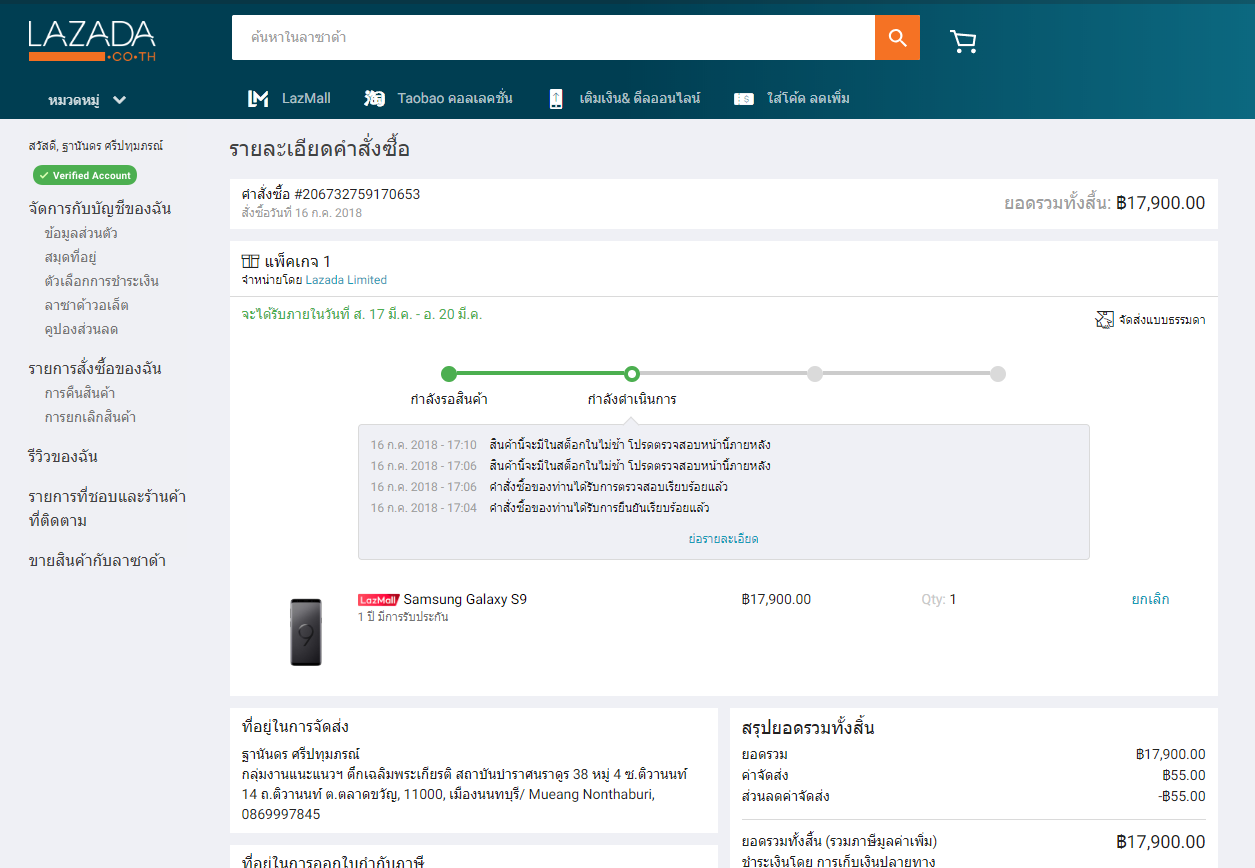Click ขายสินค้ากับลาซาด้า link
The width and height of the screenshot is (1255, 868).
coord(97,560)
